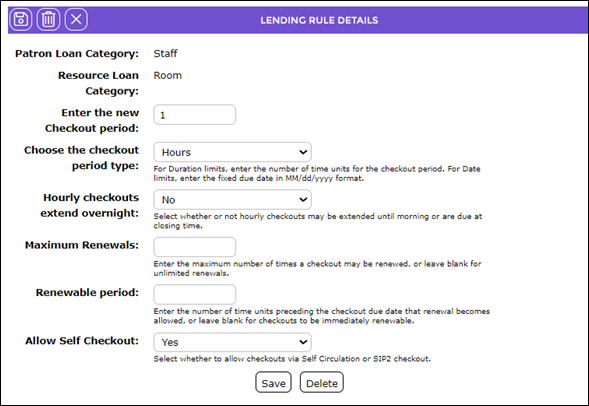Click the new Checkout period input field
The height and width of the screenshot is (406, 589).
[195, 115]
